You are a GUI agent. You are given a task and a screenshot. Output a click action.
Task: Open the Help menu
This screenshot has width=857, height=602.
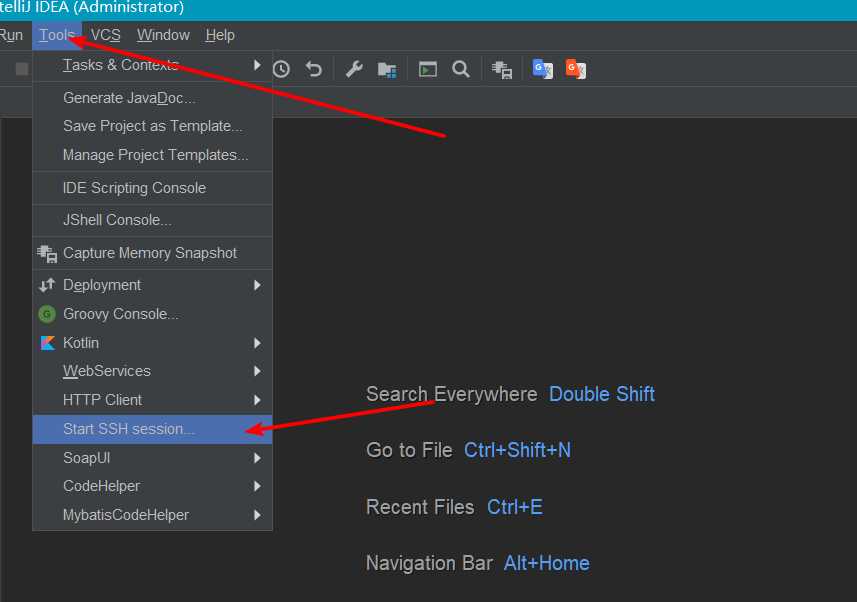220,36
